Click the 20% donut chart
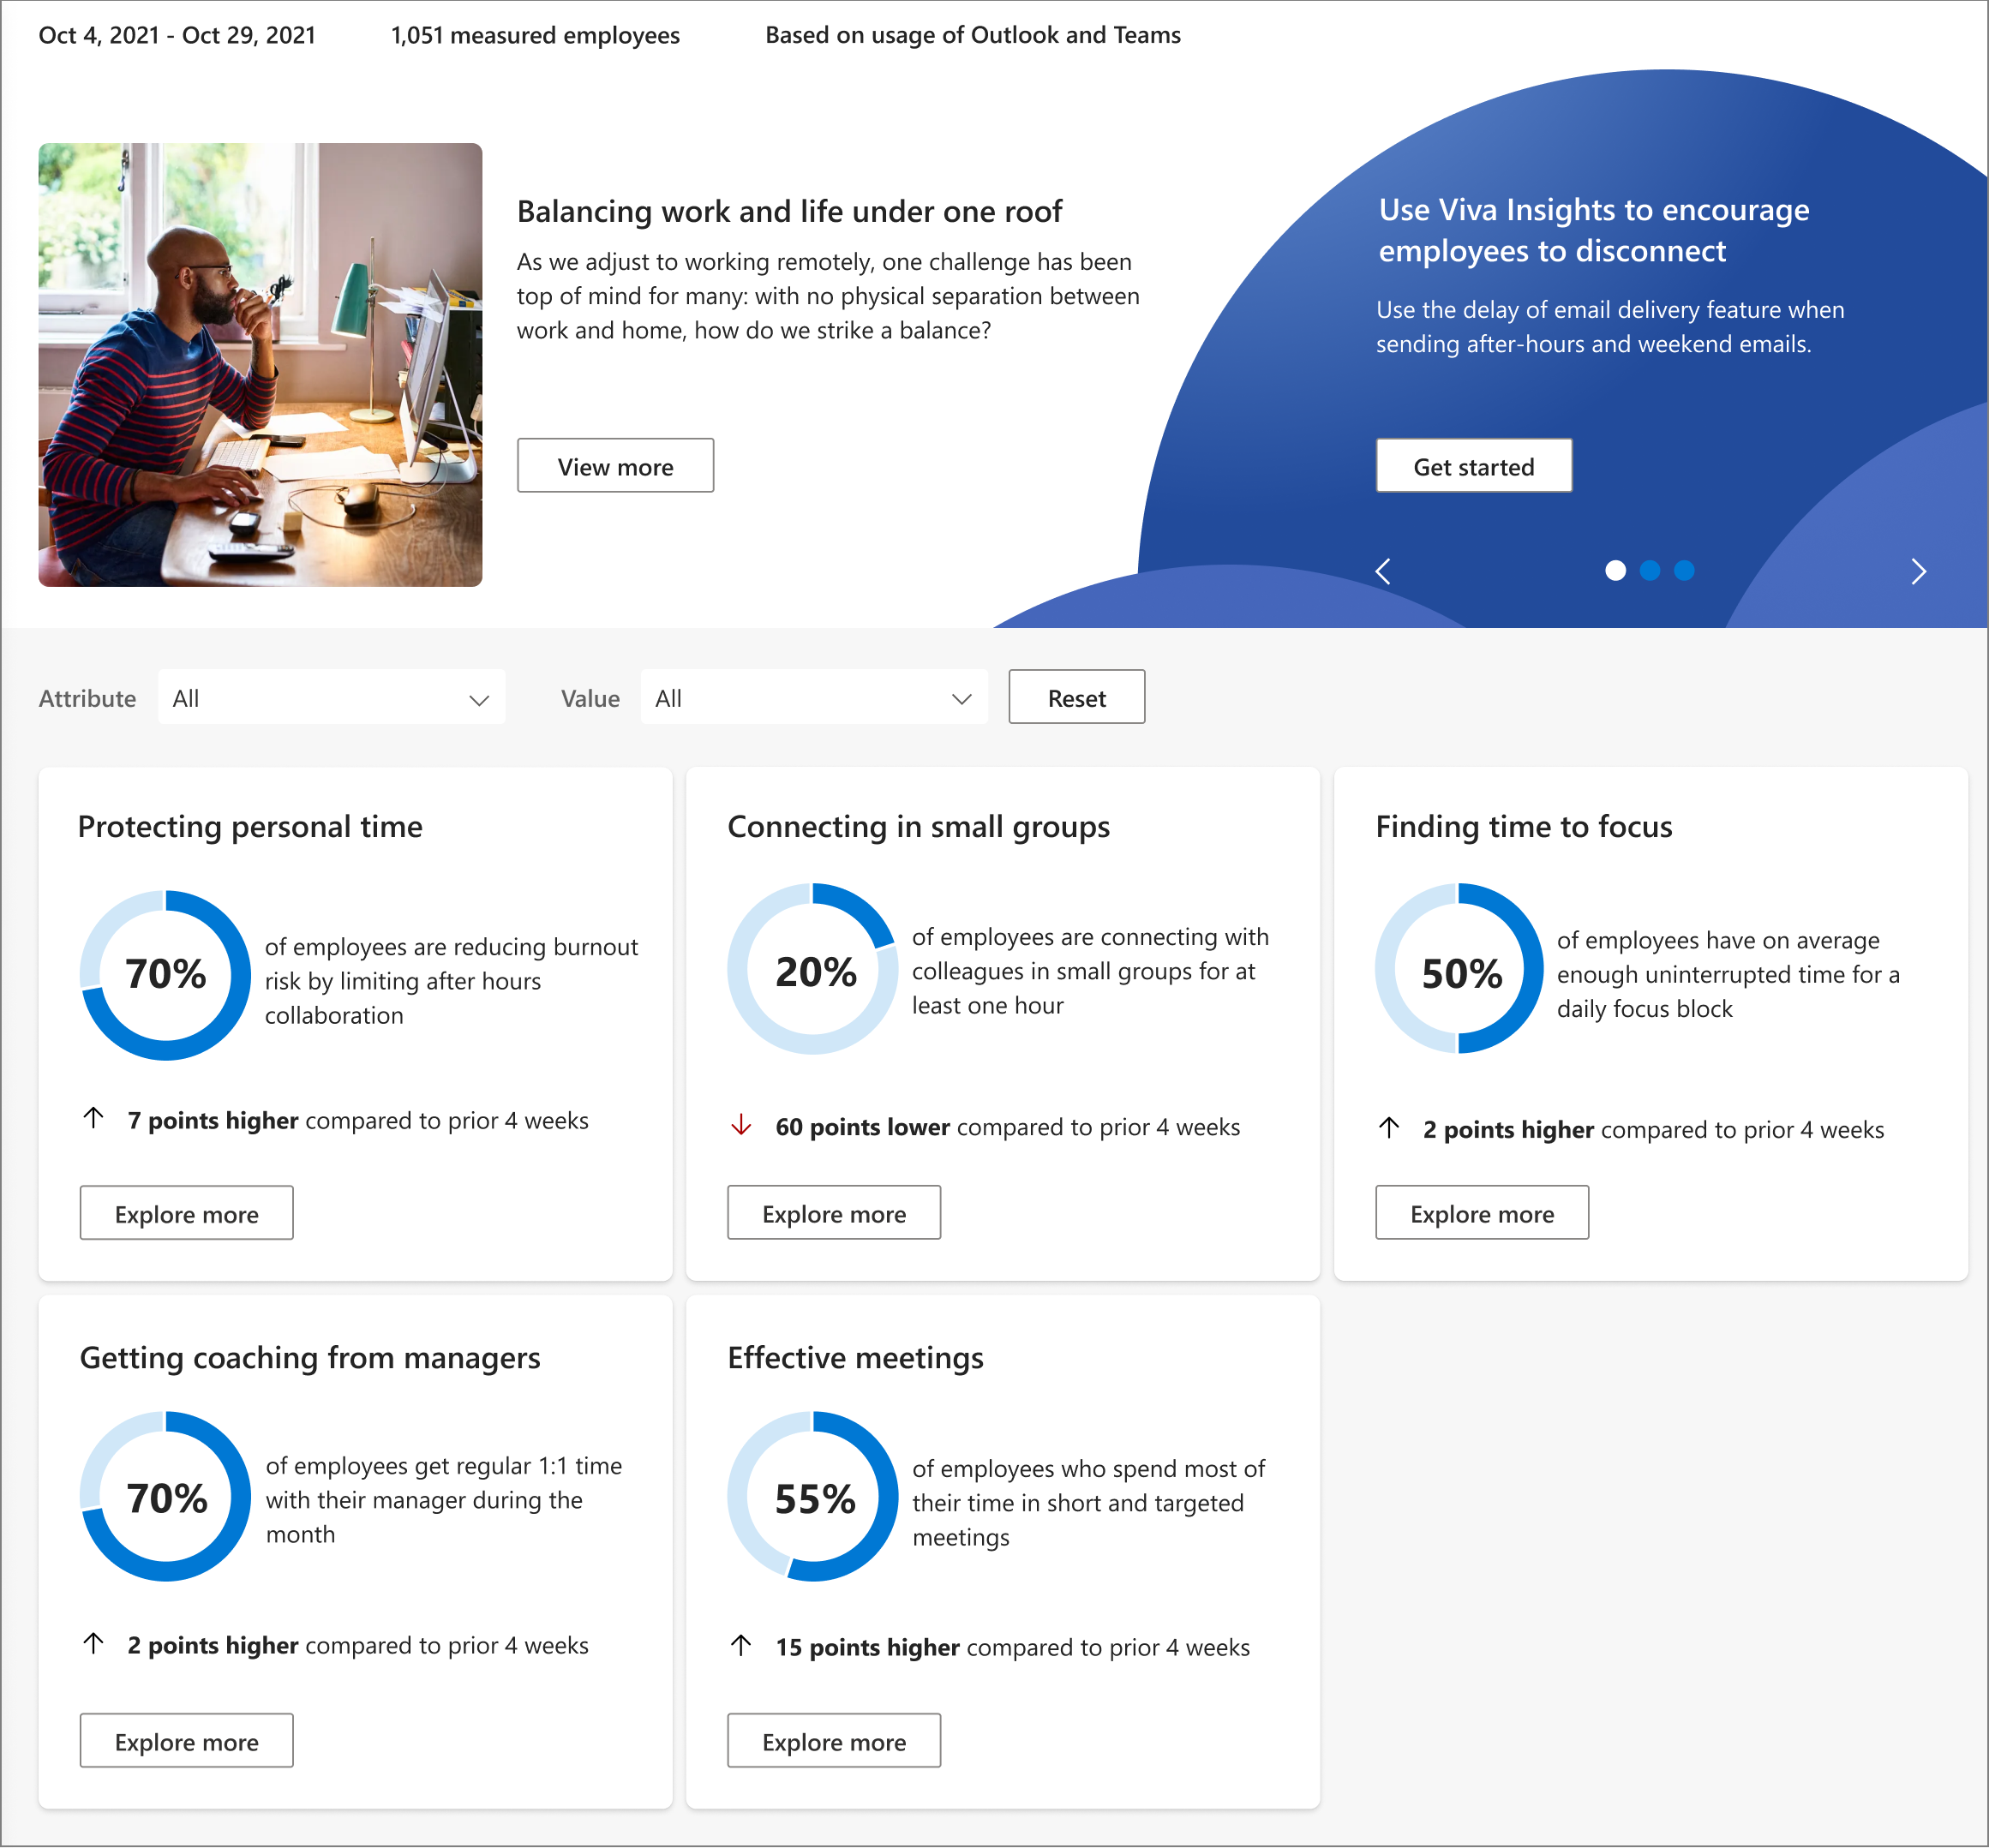The height and width of the screenshot is (1848, 1989). click(813, 969)
